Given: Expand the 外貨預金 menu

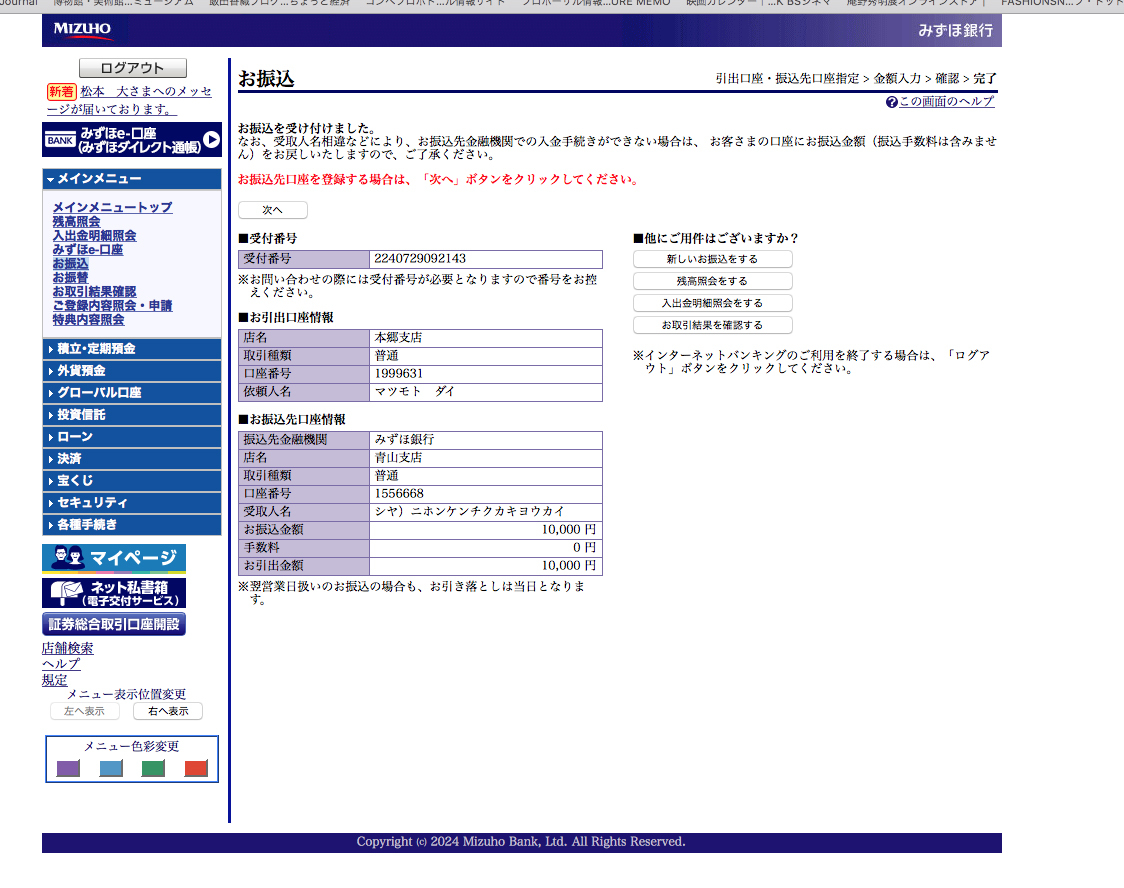Looking at the screenshot, I should pos(132,371).
